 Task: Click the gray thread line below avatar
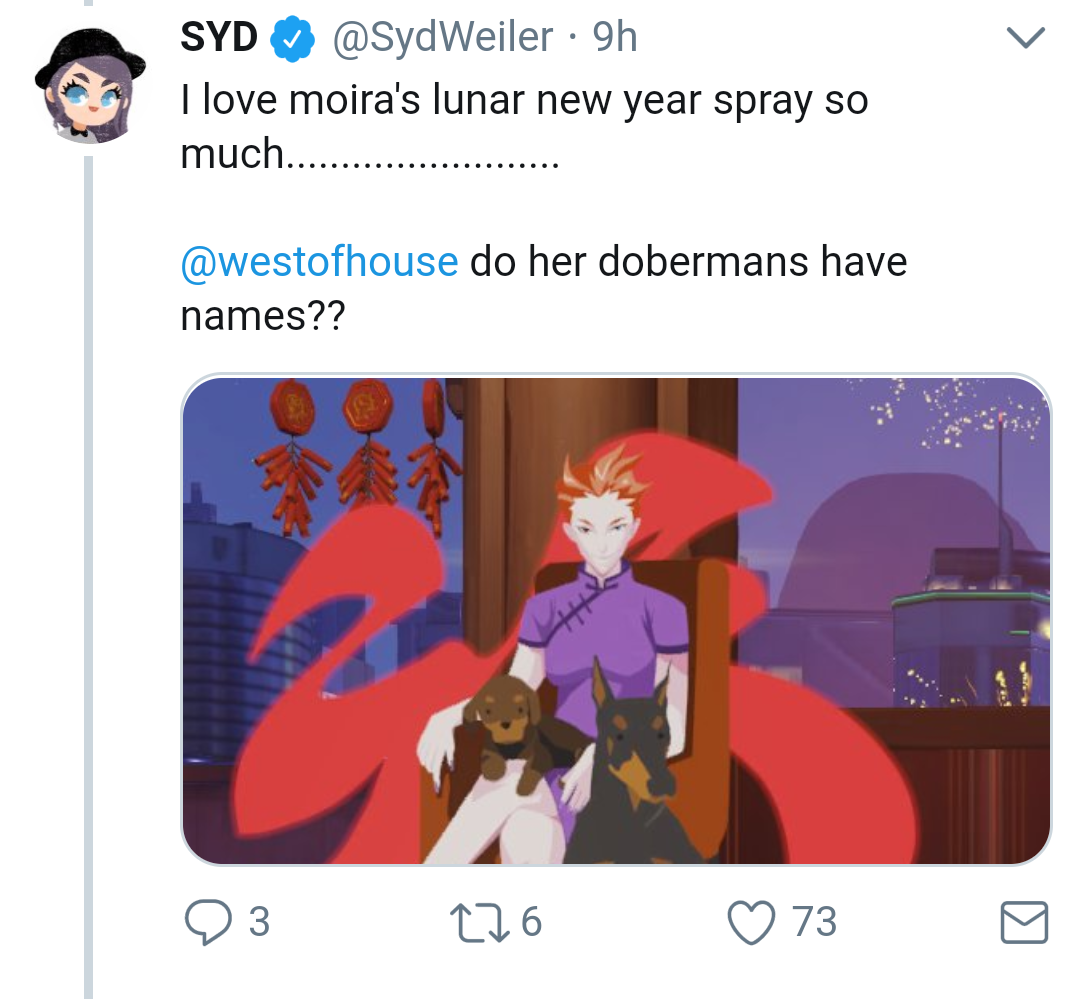pos(88,577)
